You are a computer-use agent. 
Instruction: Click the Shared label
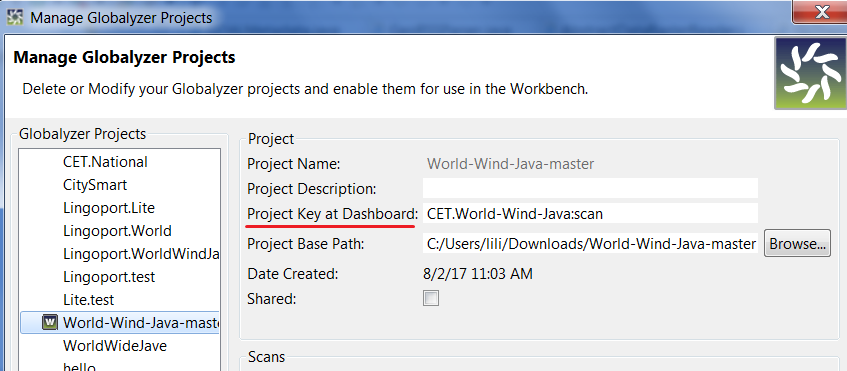271,299
